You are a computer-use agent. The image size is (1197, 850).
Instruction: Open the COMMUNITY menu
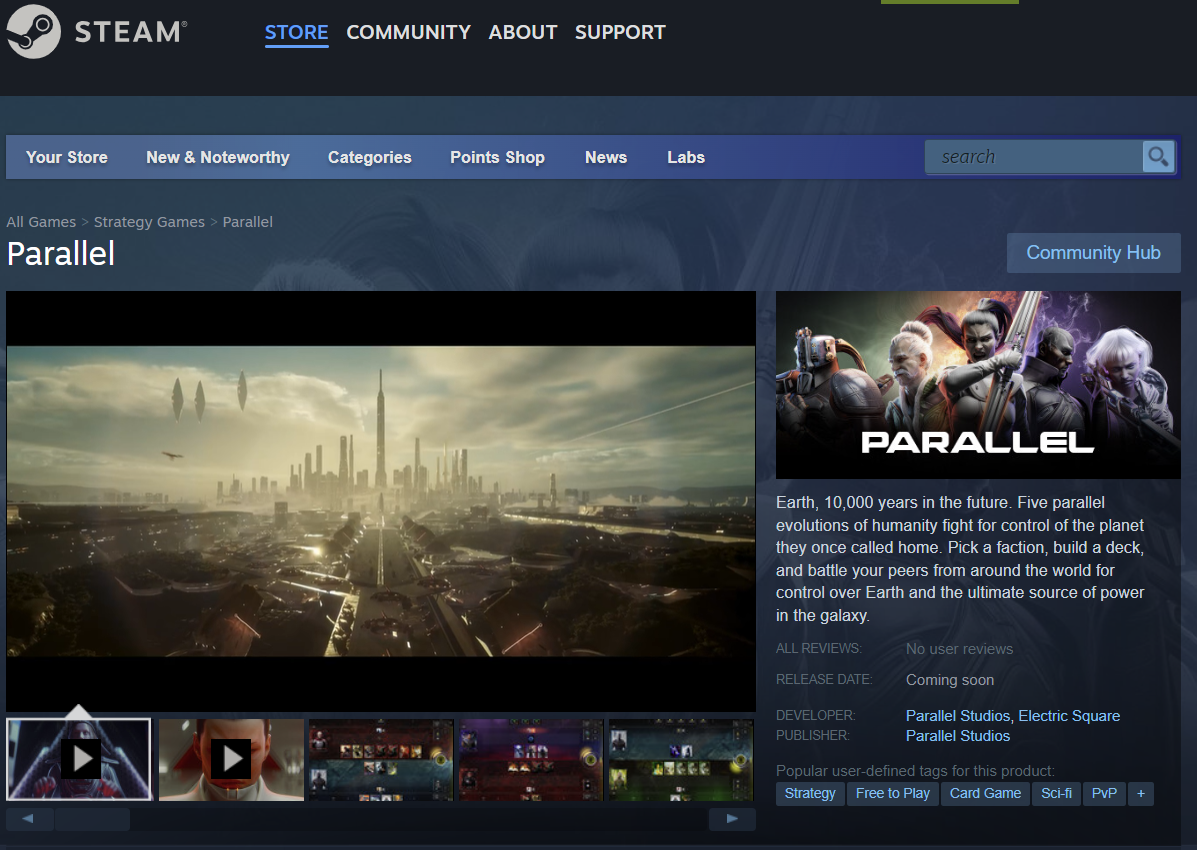coord(408,32)
